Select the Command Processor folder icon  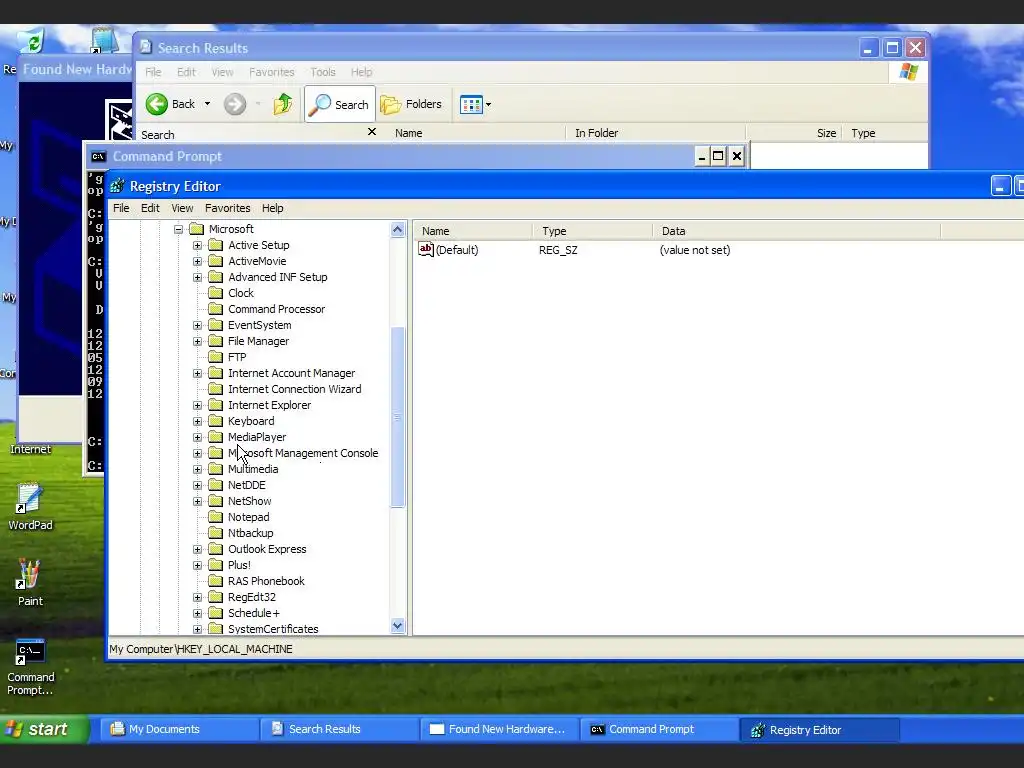(x=216, y=309)
